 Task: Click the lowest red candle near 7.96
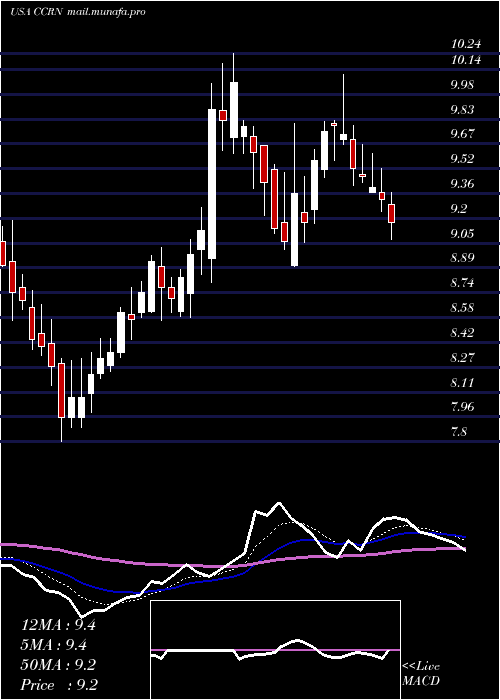(x=61, y=390)
